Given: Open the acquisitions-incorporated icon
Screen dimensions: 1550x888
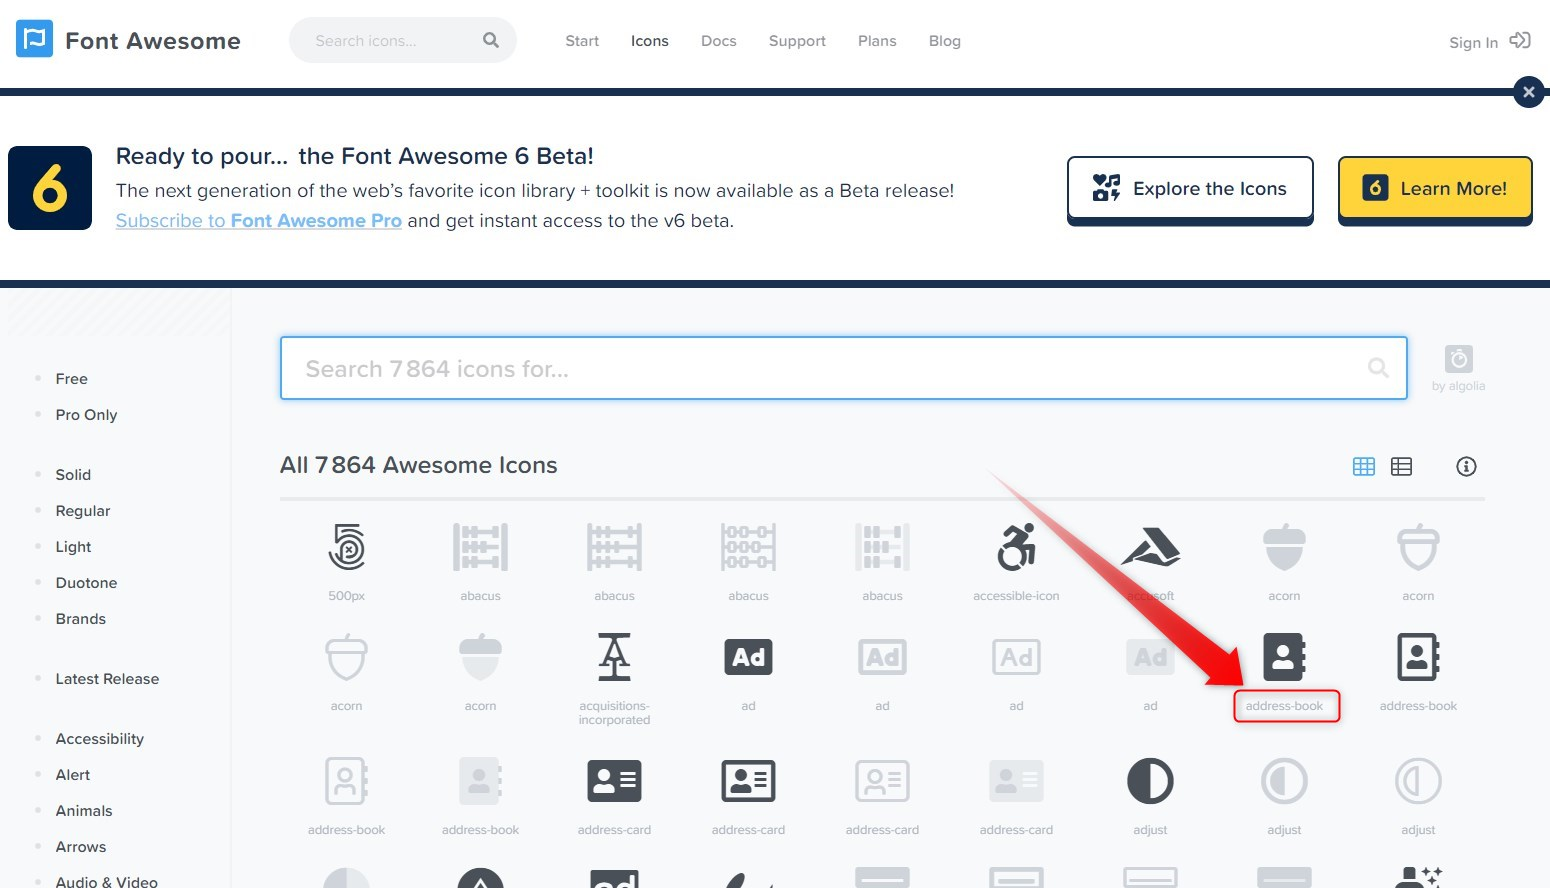Looking at the screenshot, I should [x=614, y=657].
